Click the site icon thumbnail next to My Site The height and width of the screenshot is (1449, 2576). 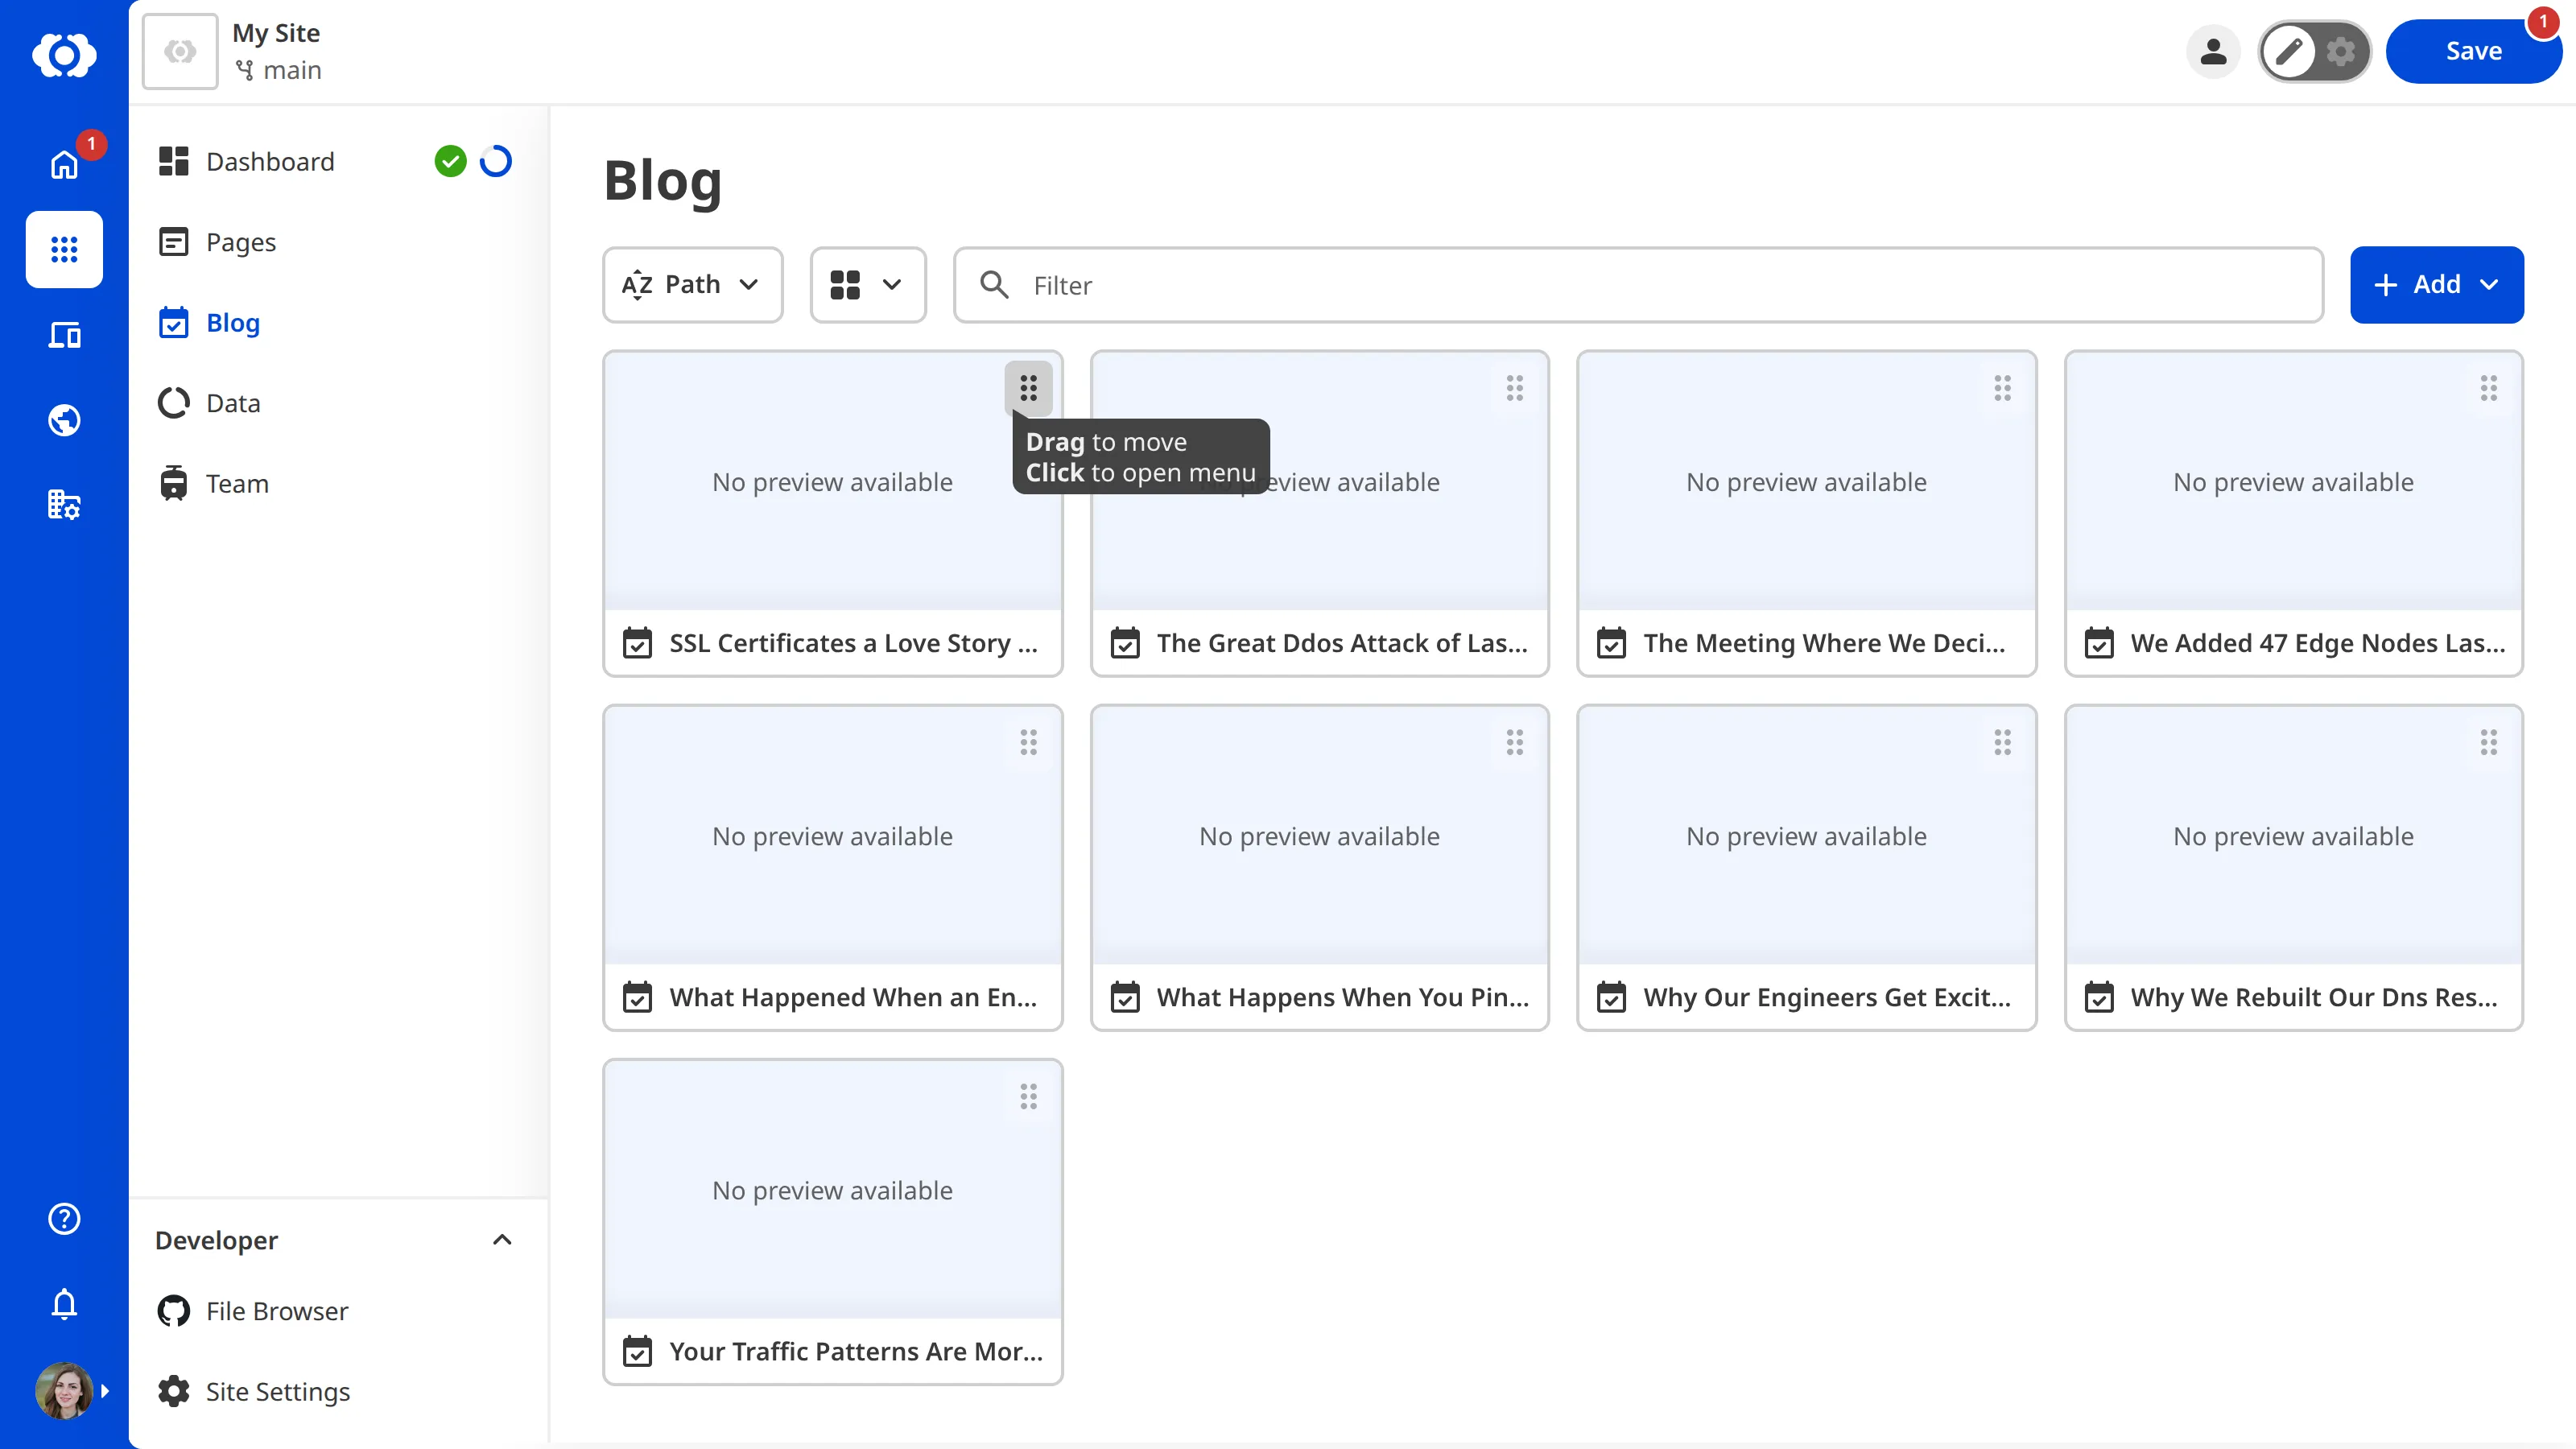pyautogui.click(x=180, y=52)
